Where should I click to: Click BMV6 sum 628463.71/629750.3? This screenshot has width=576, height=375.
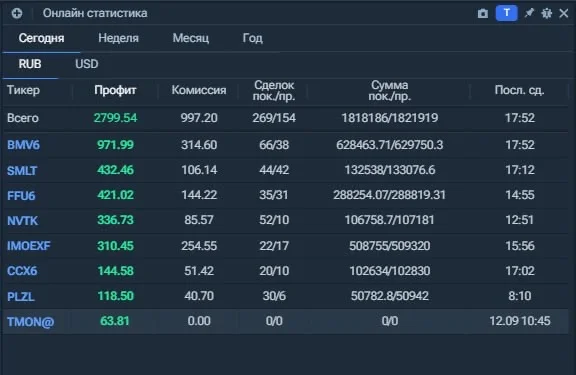point(389,145)
